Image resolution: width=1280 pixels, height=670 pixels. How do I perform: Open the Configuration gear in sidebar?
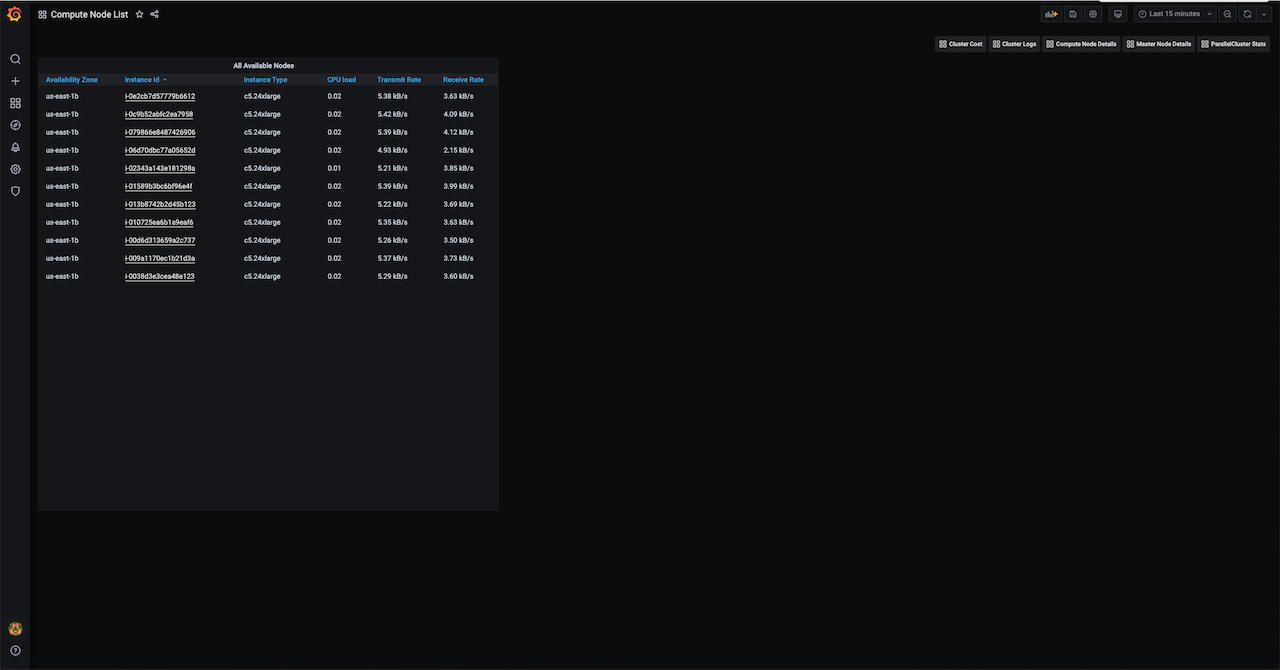pos(15,169)
